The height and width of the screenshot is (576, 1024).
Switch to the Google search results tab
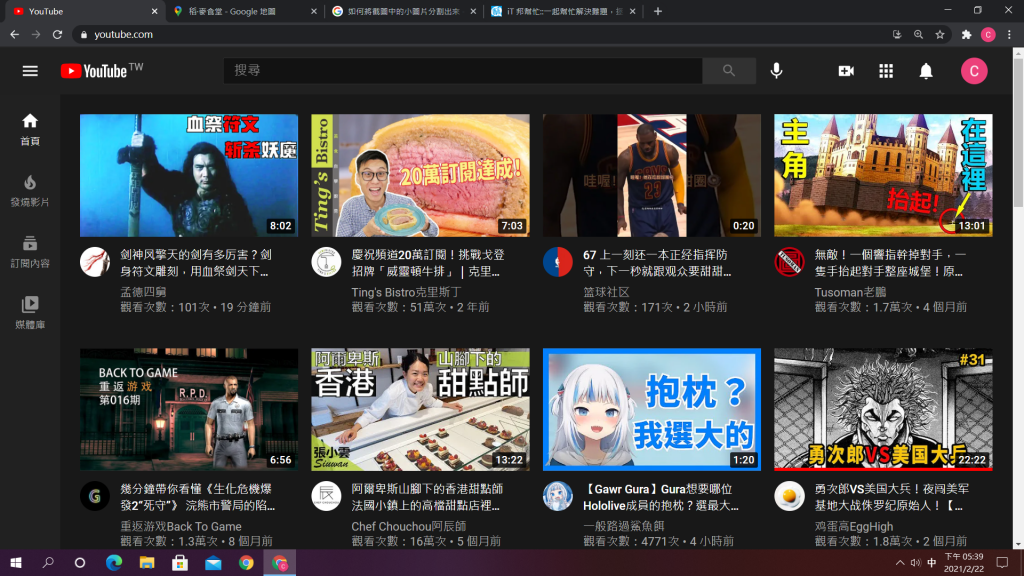404,11
